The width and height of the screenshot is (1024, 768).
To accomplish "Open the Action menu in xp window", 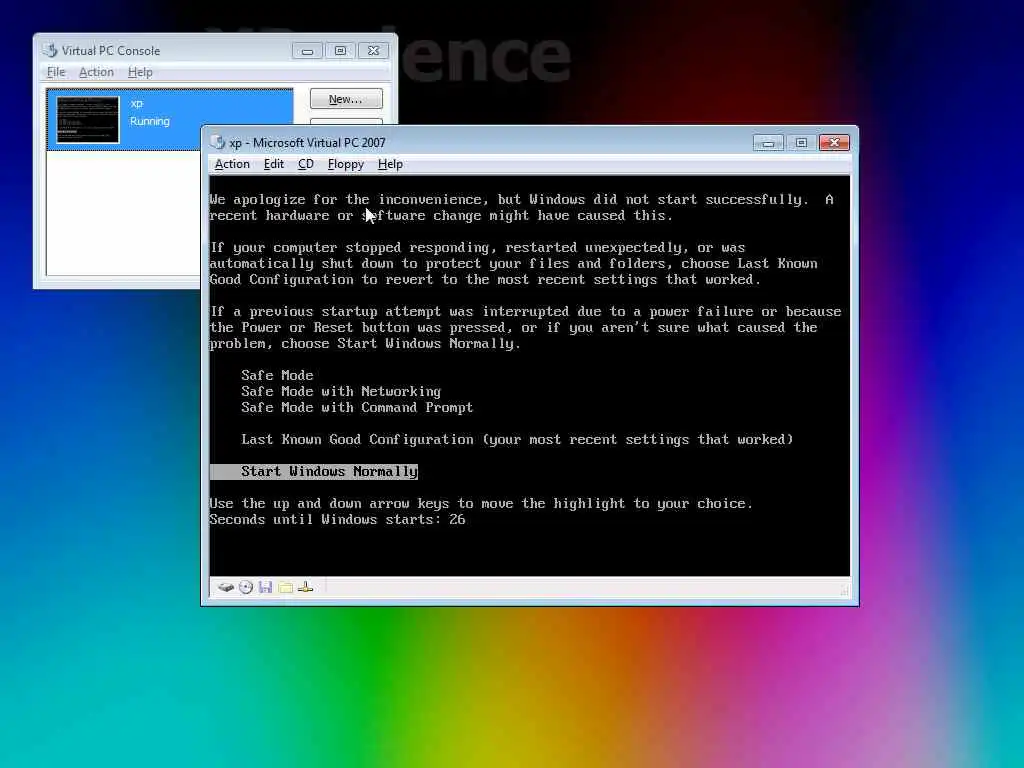I will [x=232, y=164].
